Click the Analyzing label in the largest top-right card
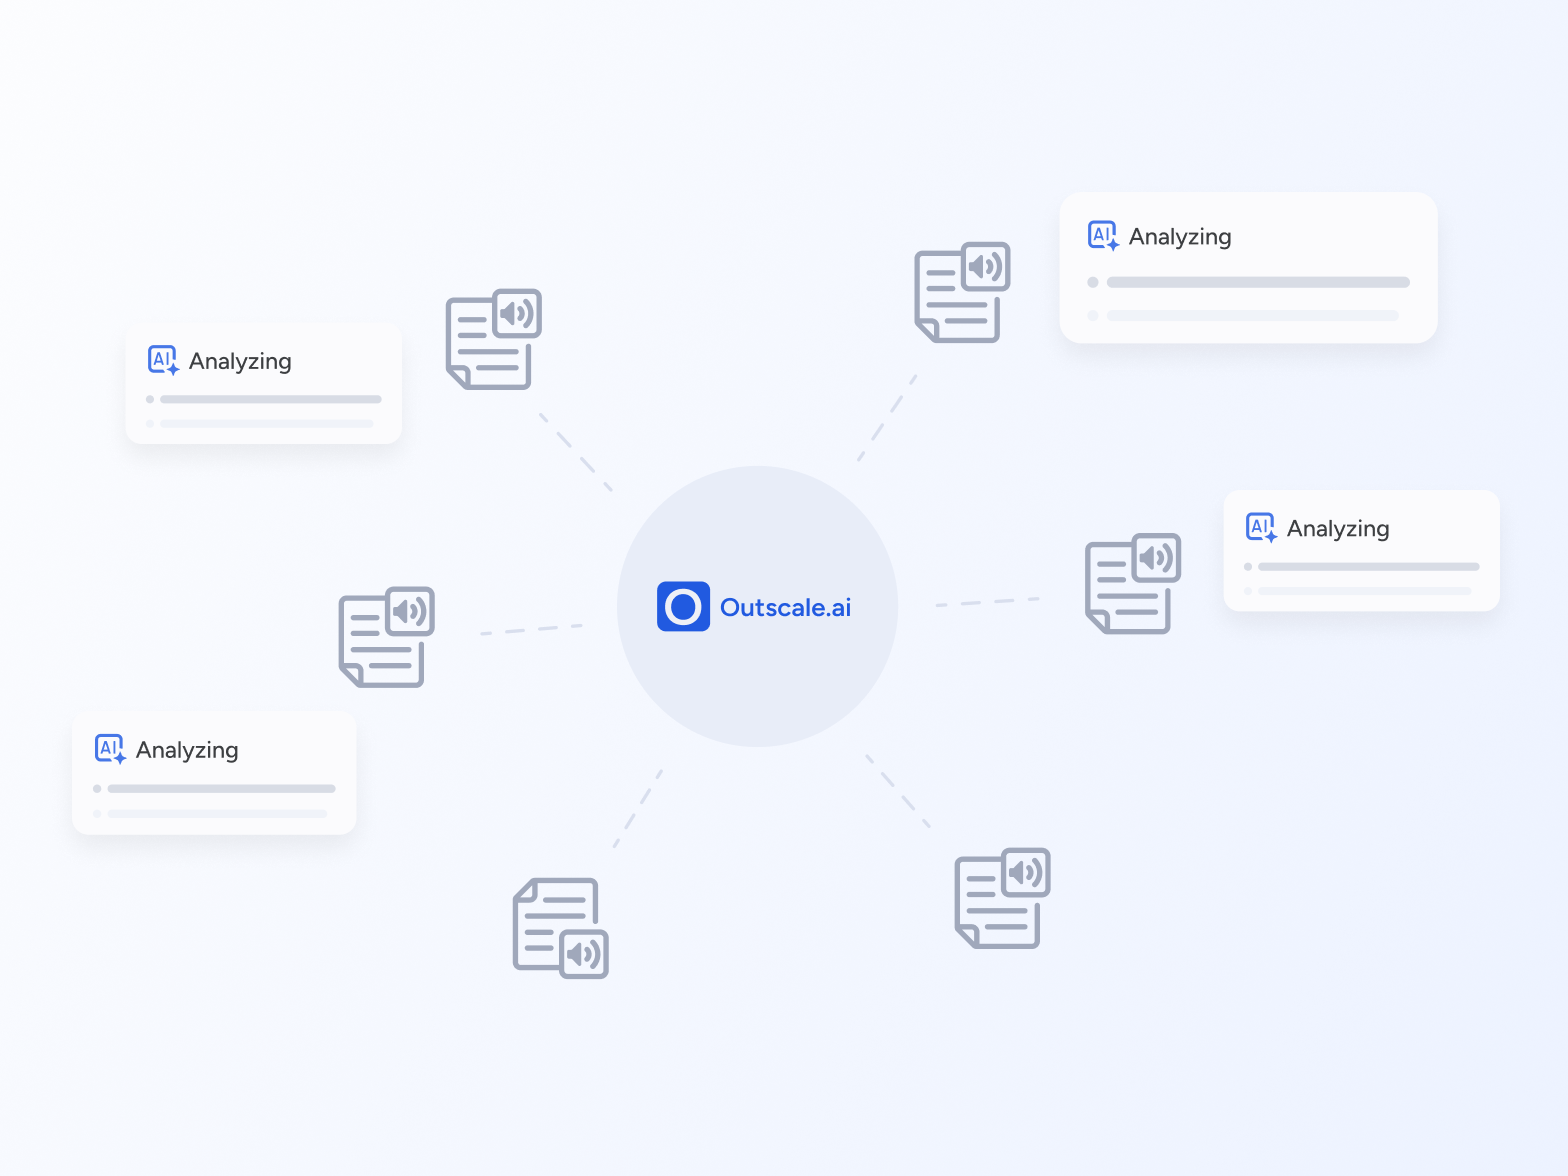1568x1176 pixels. (x=1180, y=237)
